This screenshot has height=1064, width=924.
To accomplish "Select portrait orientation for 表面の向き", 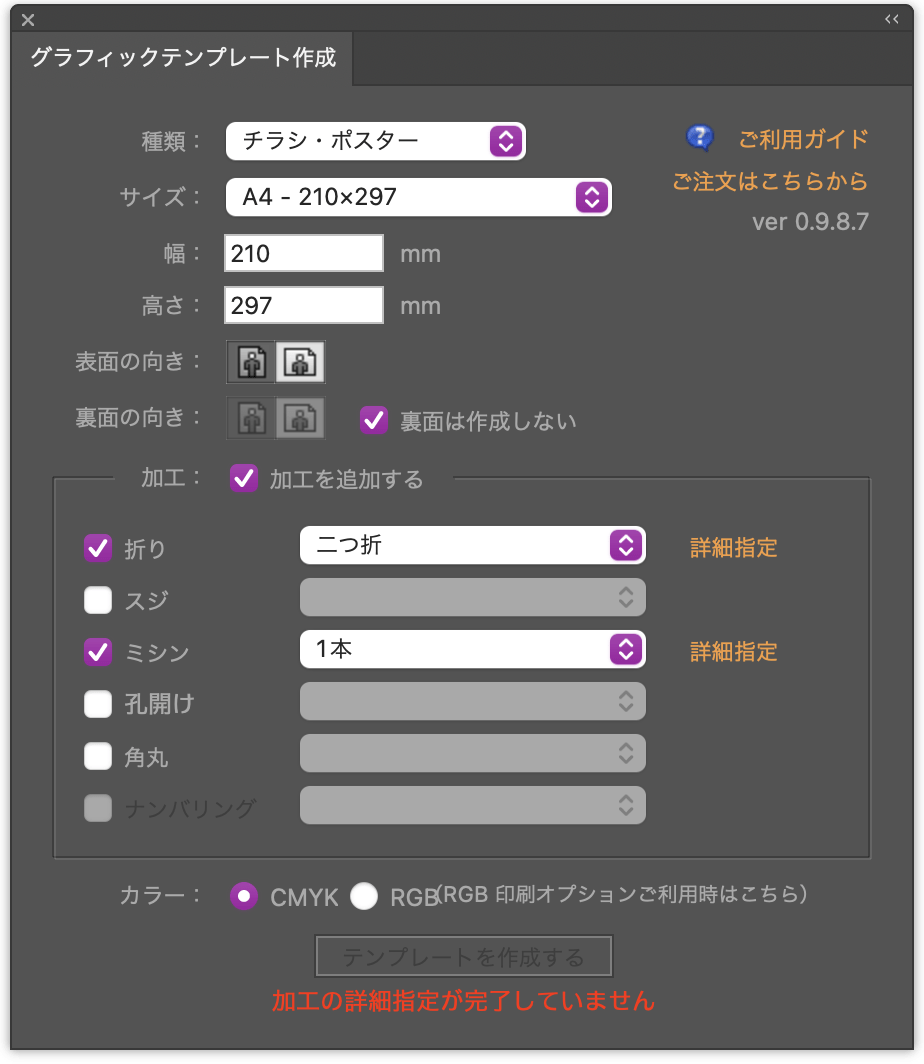I will (x=251, y=364).
